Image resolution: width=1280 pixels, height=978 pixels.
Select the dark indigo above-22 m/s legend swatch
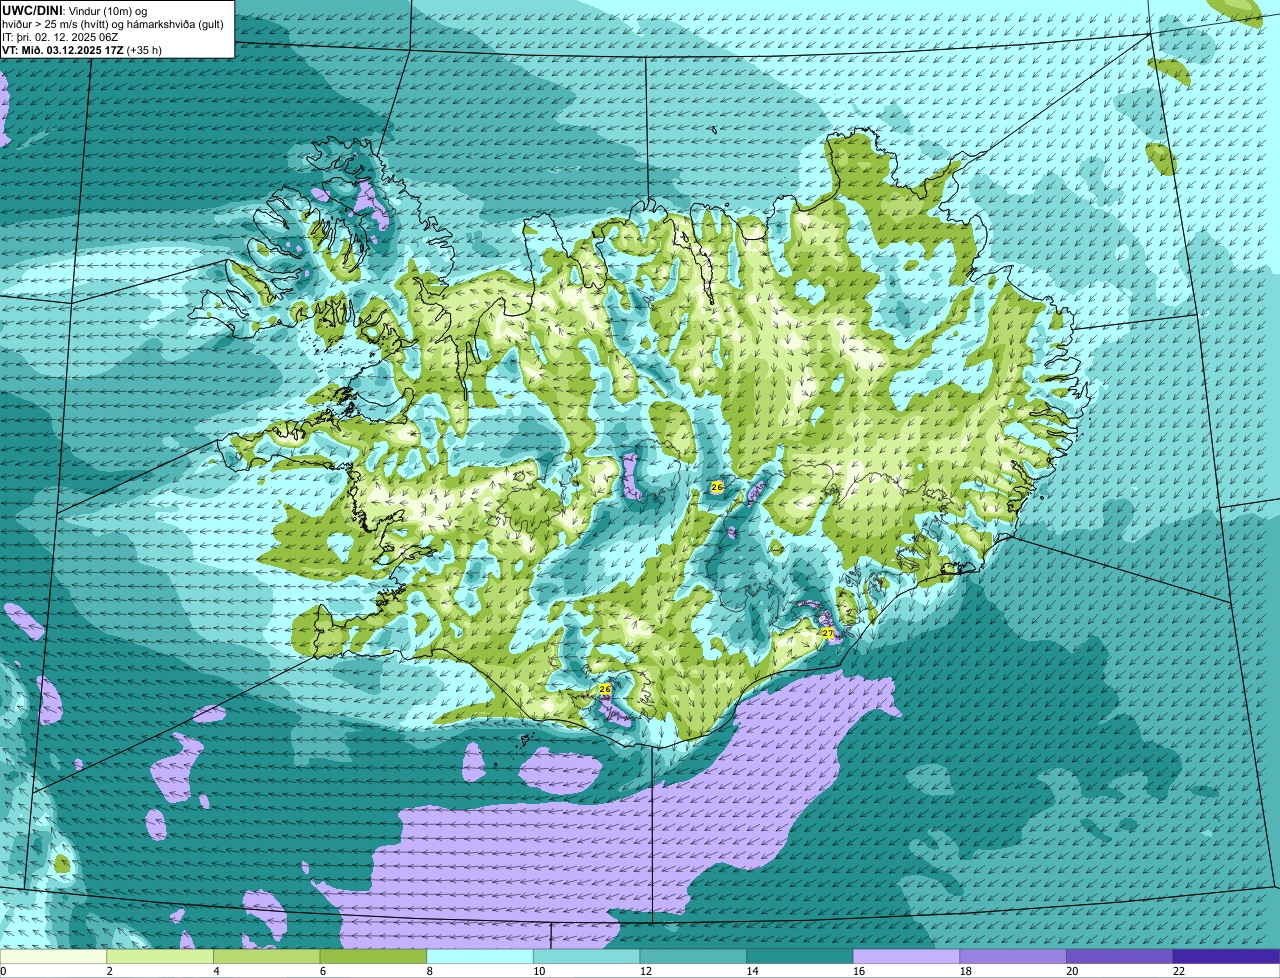(1226, 957)
